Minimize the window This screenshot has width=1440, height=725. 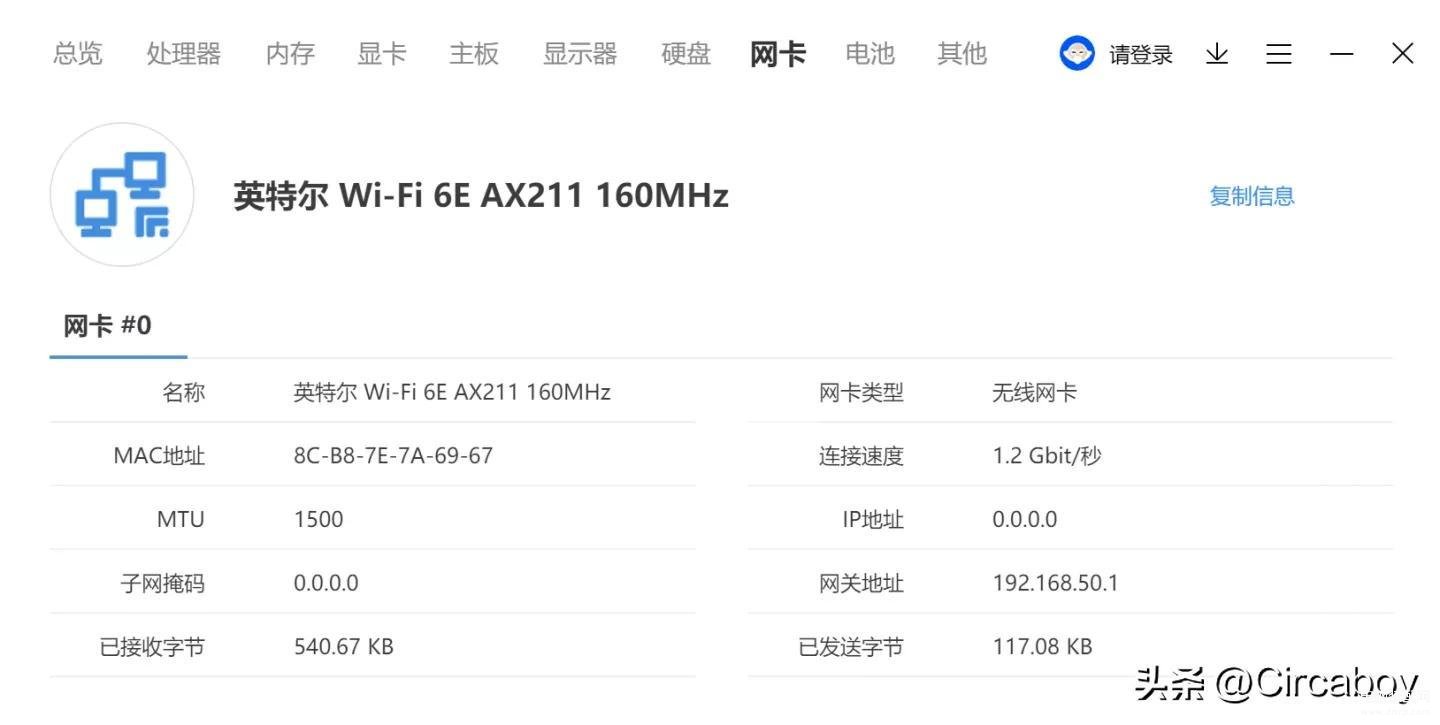tap(1341, 54)
